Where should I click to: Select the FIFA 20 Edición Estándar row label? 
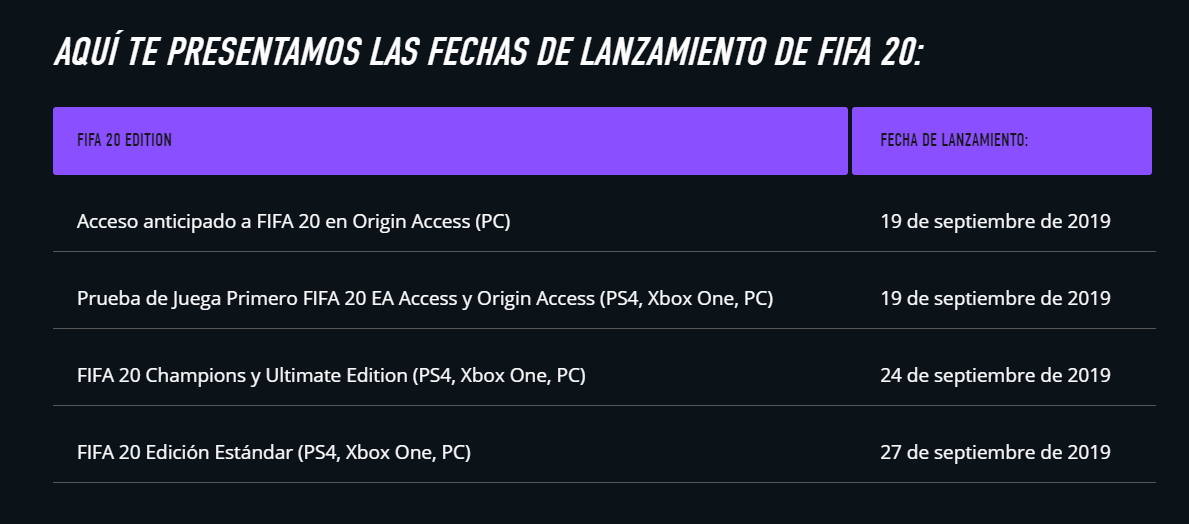pos(274,453)
